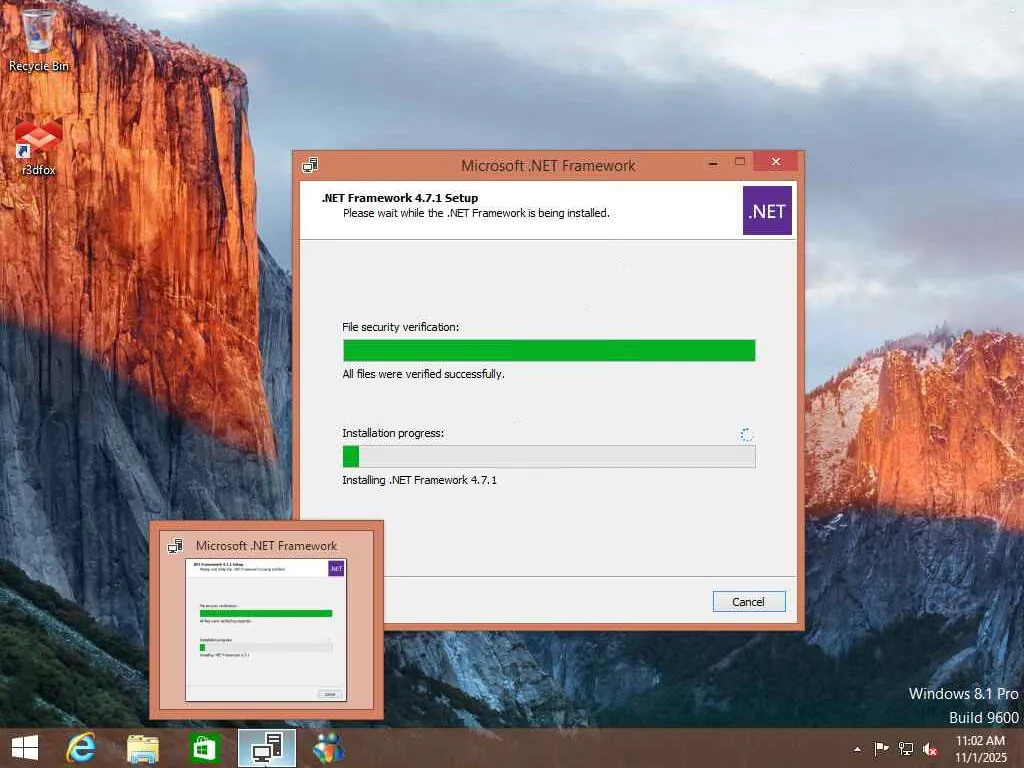Open the network status tray icon
The height and width of the screenshot is (768, 1024).
(x=906, y=749)
